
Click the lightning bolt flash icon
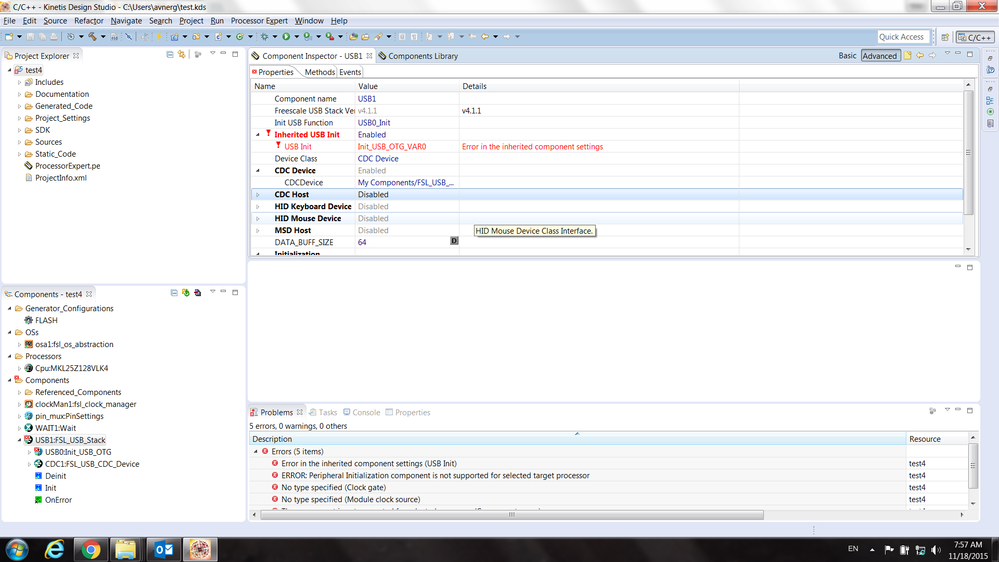[159, 37]
